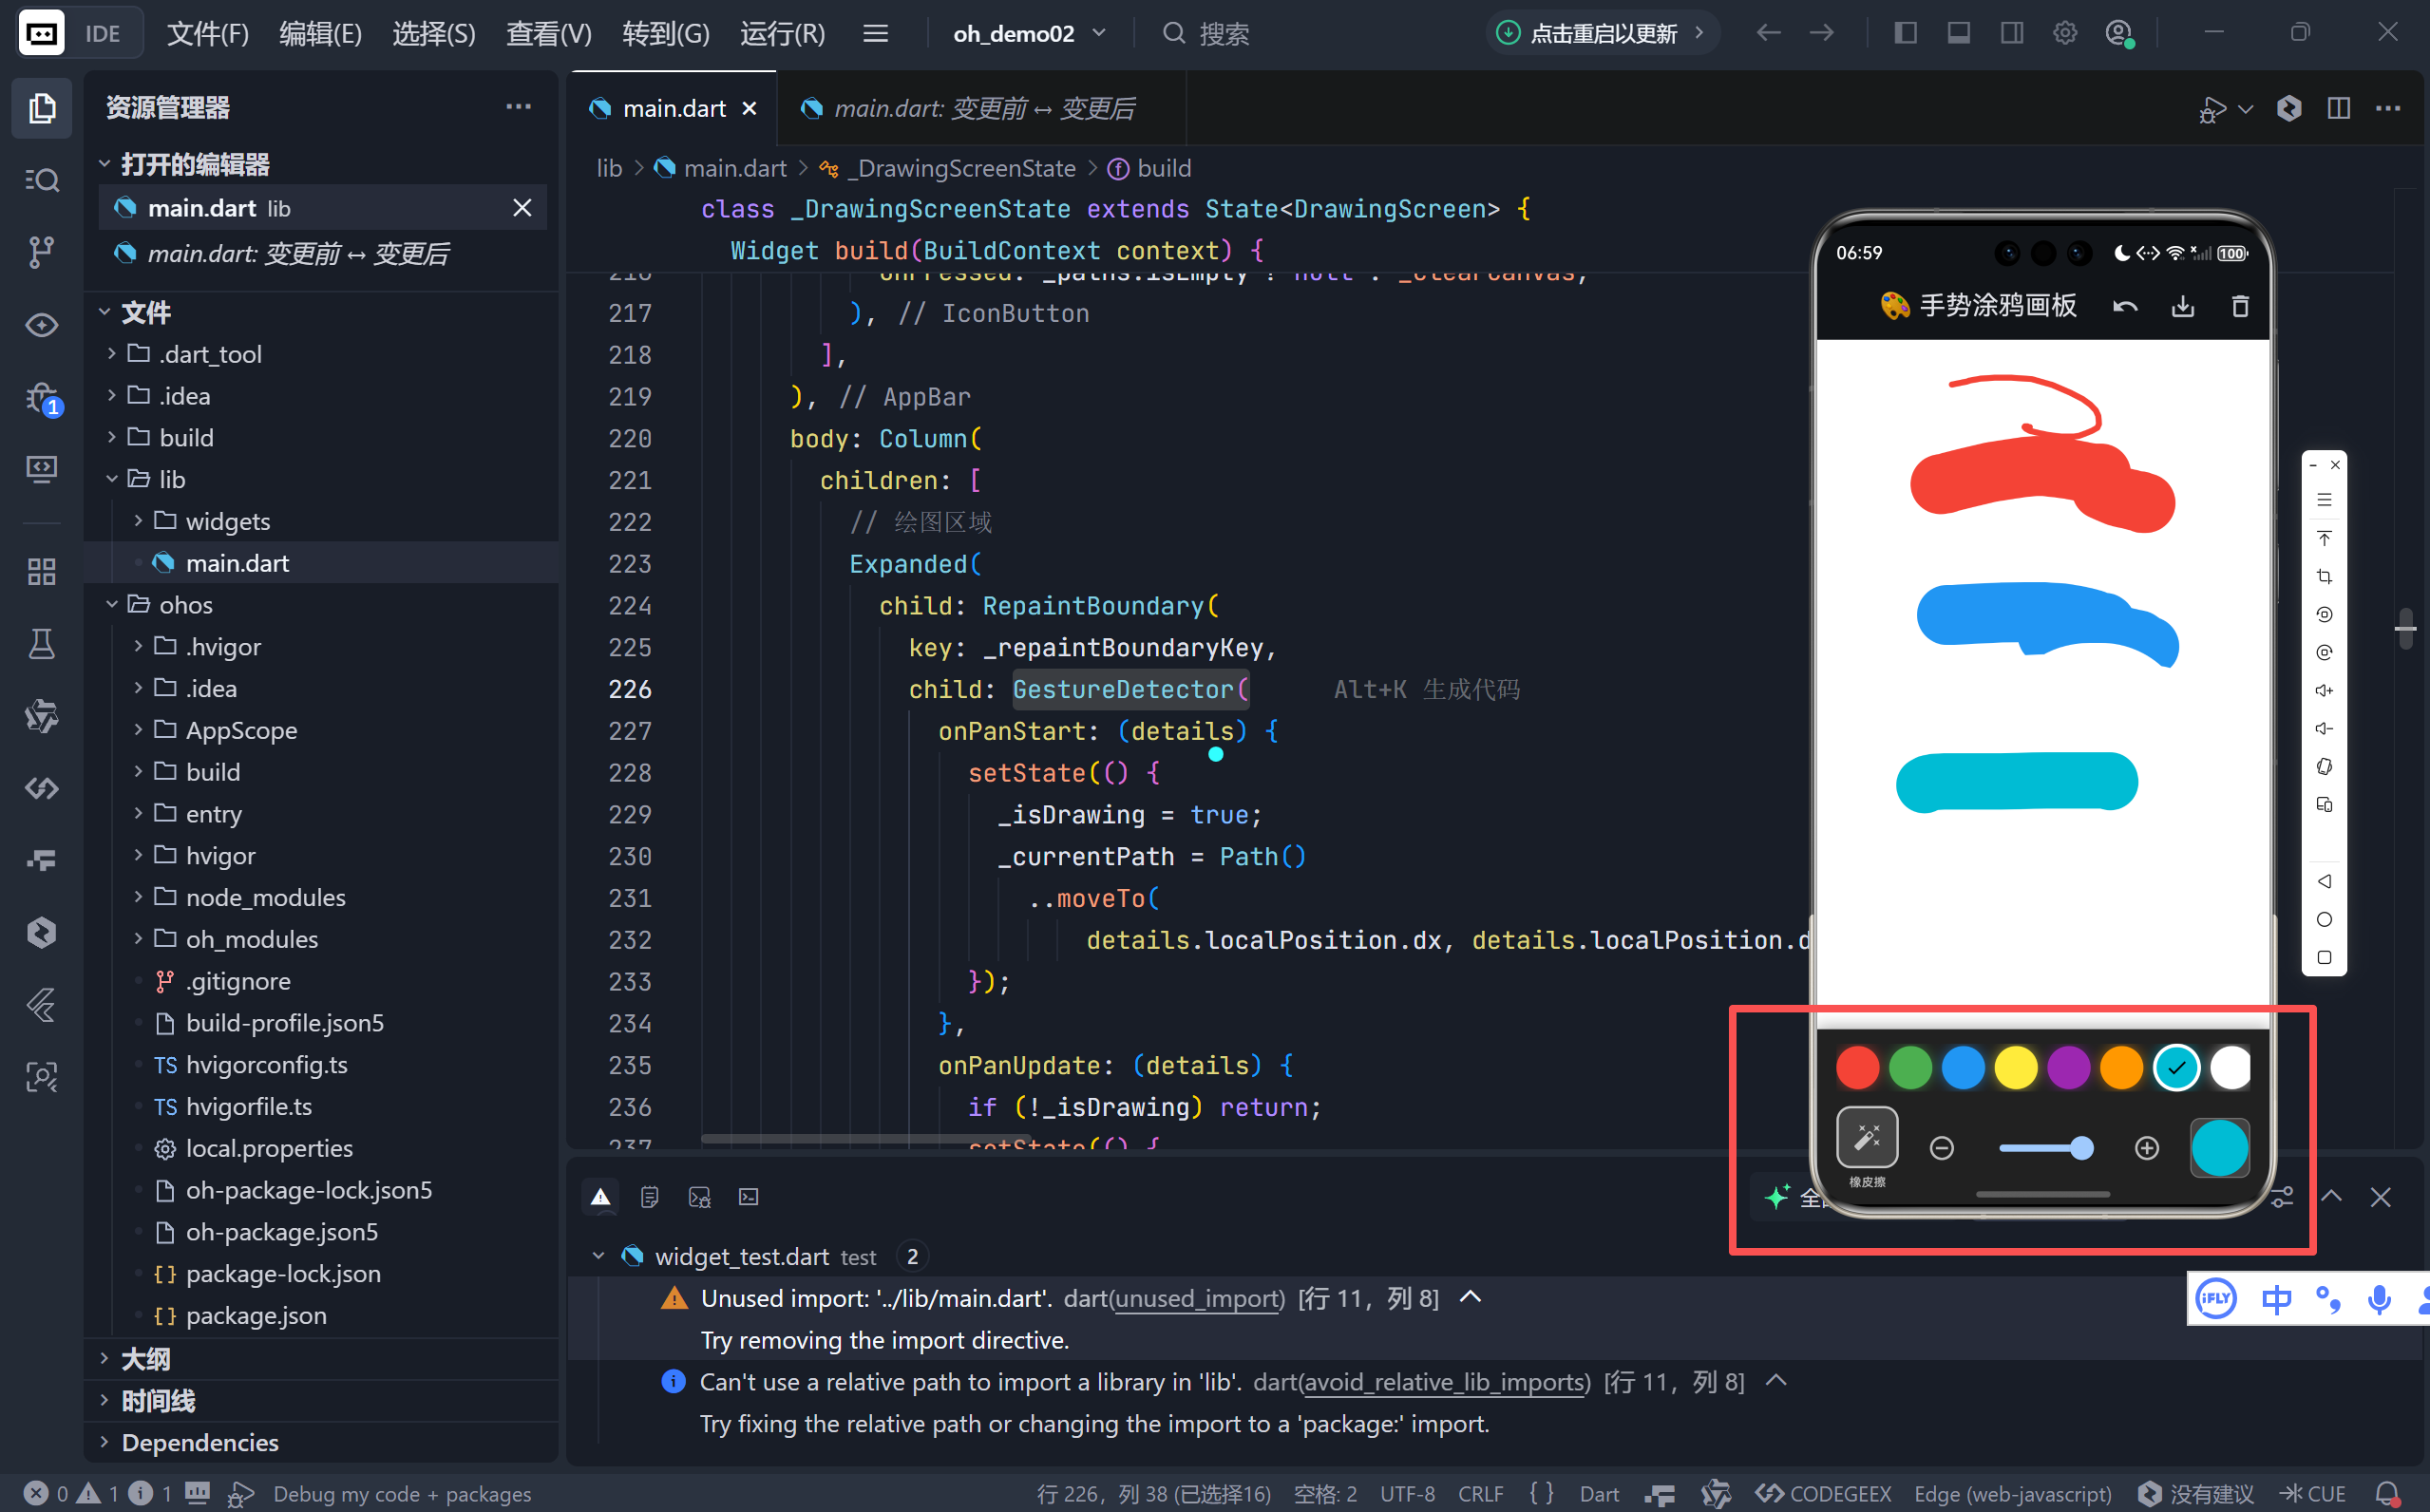Image resolution: width=2430 pixels, height=1512 pixels.
Task: Open the search sidebar icon
Action: 41,180
